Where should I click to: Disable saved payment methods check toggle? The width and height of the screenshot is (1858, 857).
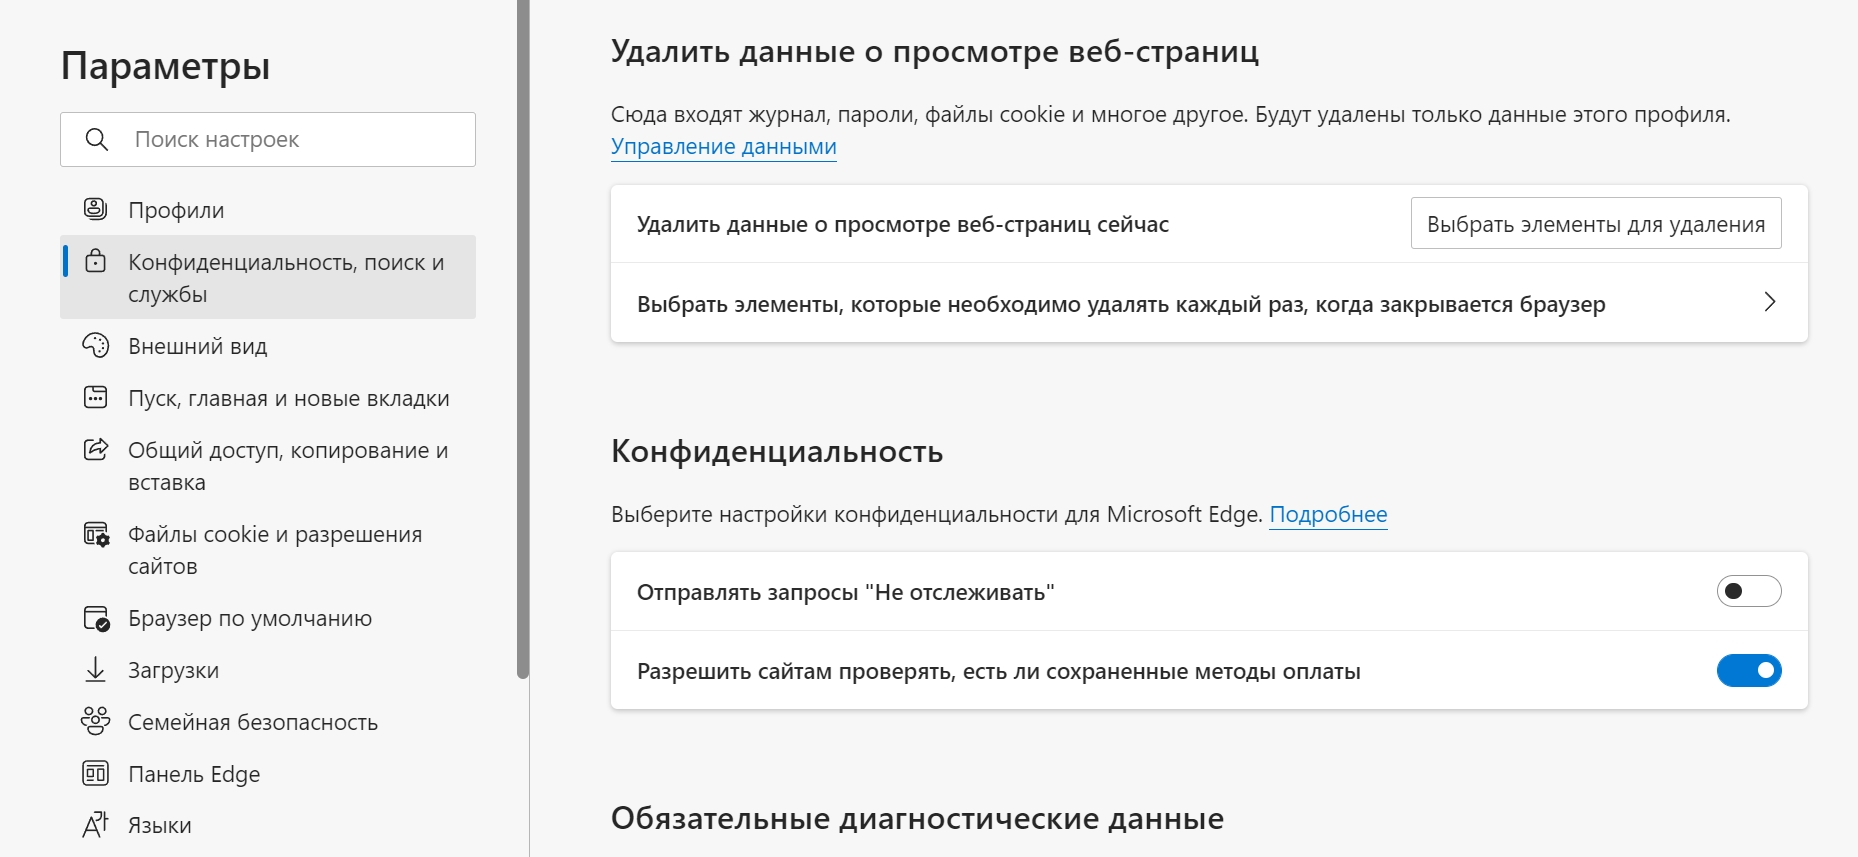click(1749, 670)
